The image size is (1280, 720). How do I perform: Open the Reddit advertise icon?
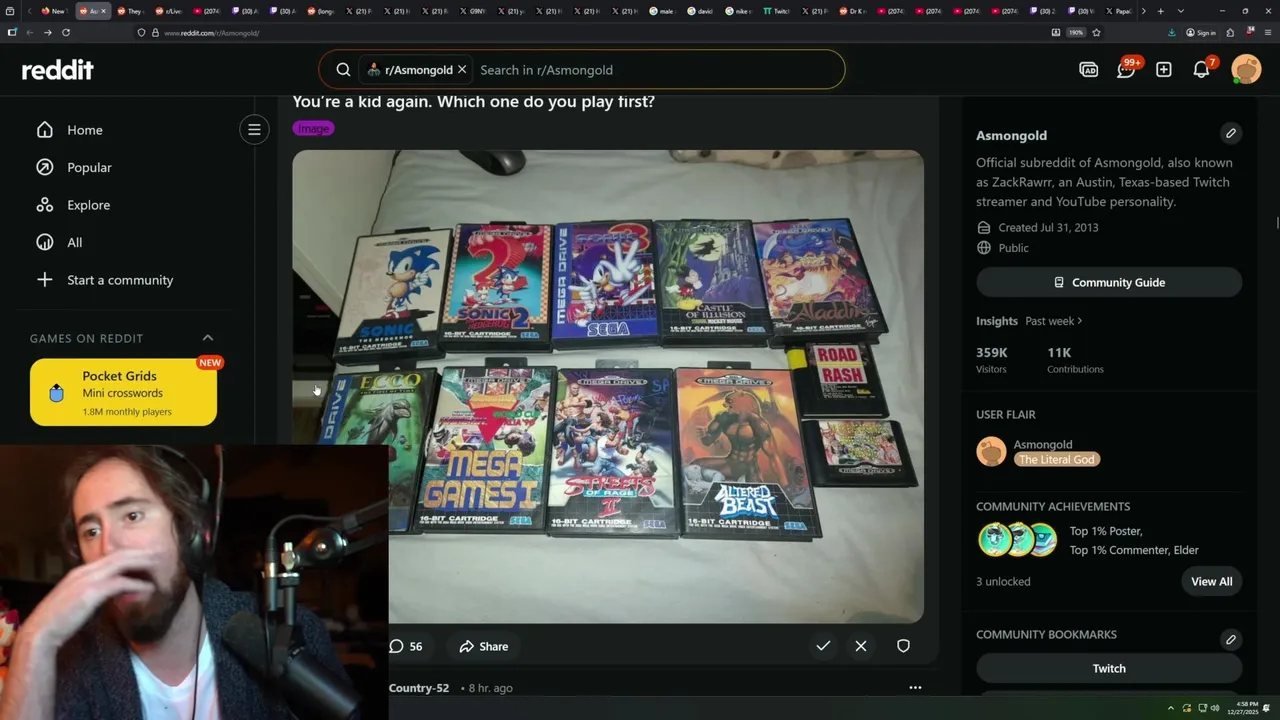(x=1089, y=69)
